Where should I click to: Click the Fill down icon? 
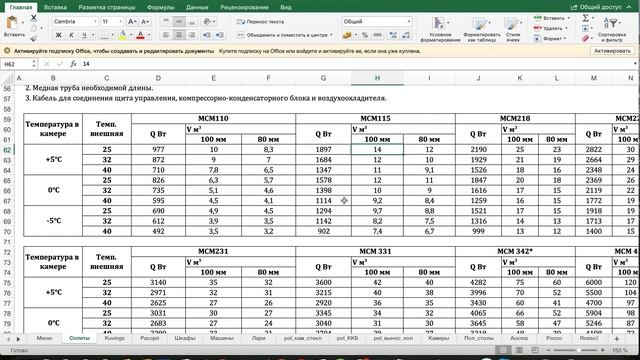(585, 28)
